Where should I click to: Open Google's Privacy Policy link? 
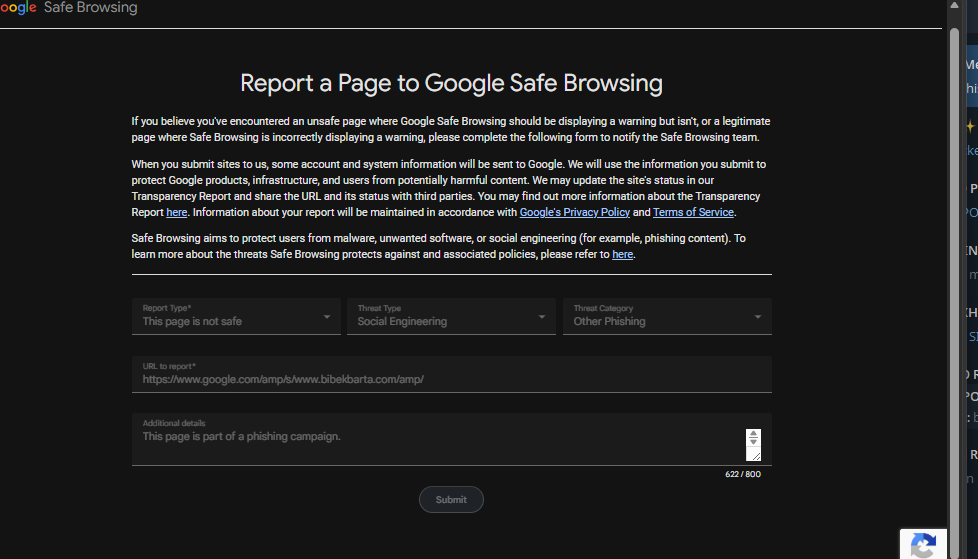pyautogui.click(x=574, y=212)
